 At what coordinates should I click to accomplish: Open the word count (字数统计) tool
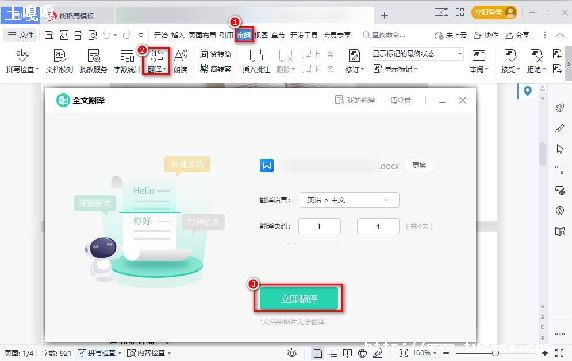[x=126, y=61]
